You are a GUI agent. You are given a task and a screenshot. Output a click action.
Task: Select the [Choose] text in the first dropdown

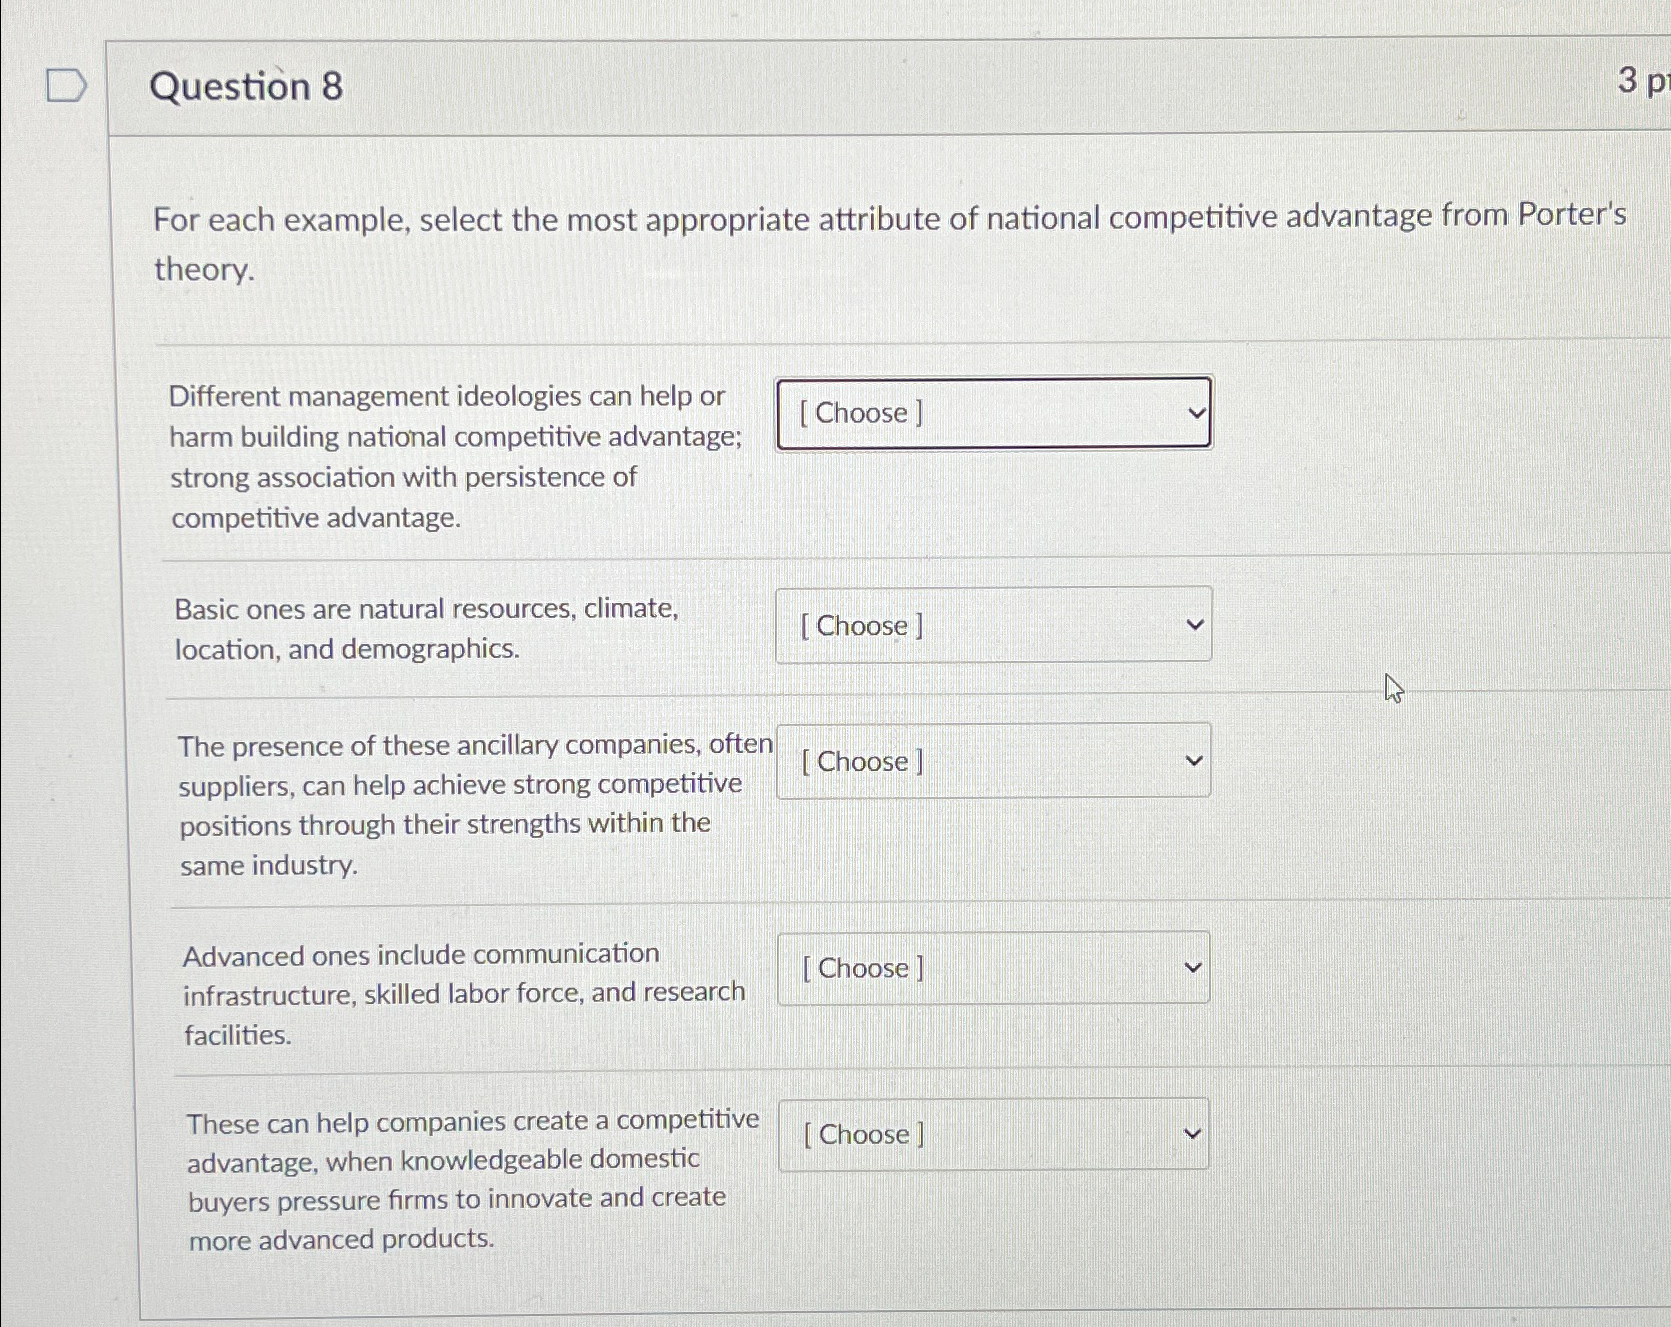[858, 413]
